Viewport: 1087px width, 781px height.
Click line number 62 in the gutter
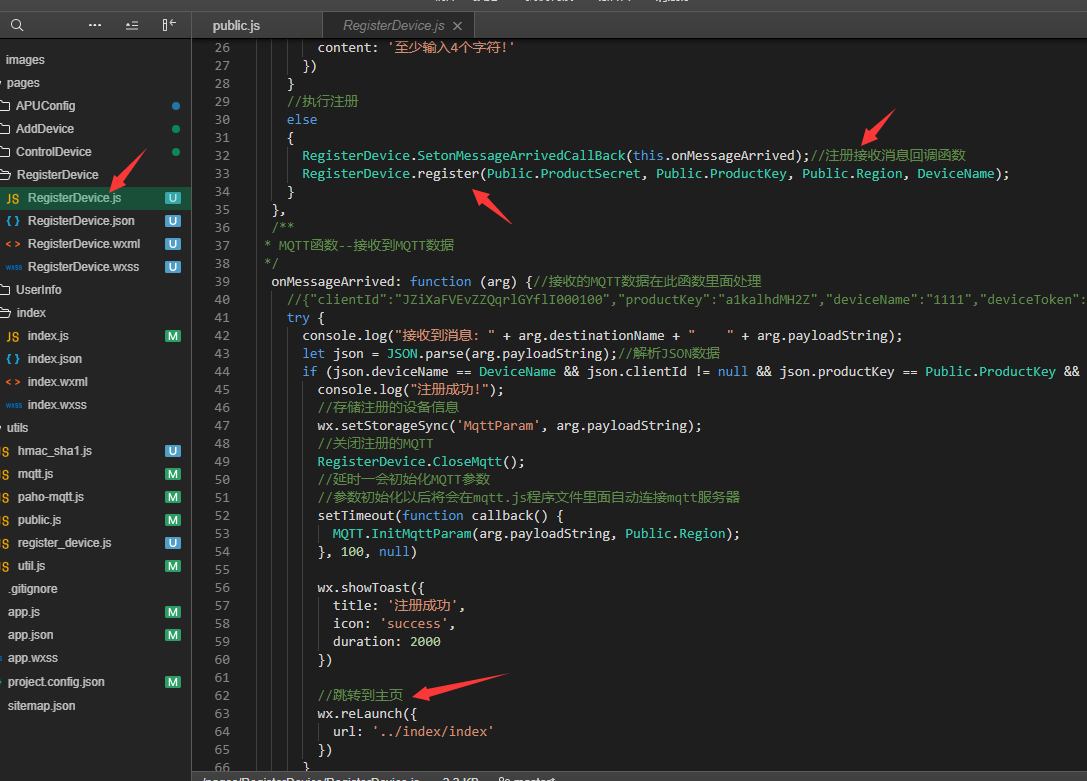222,695
